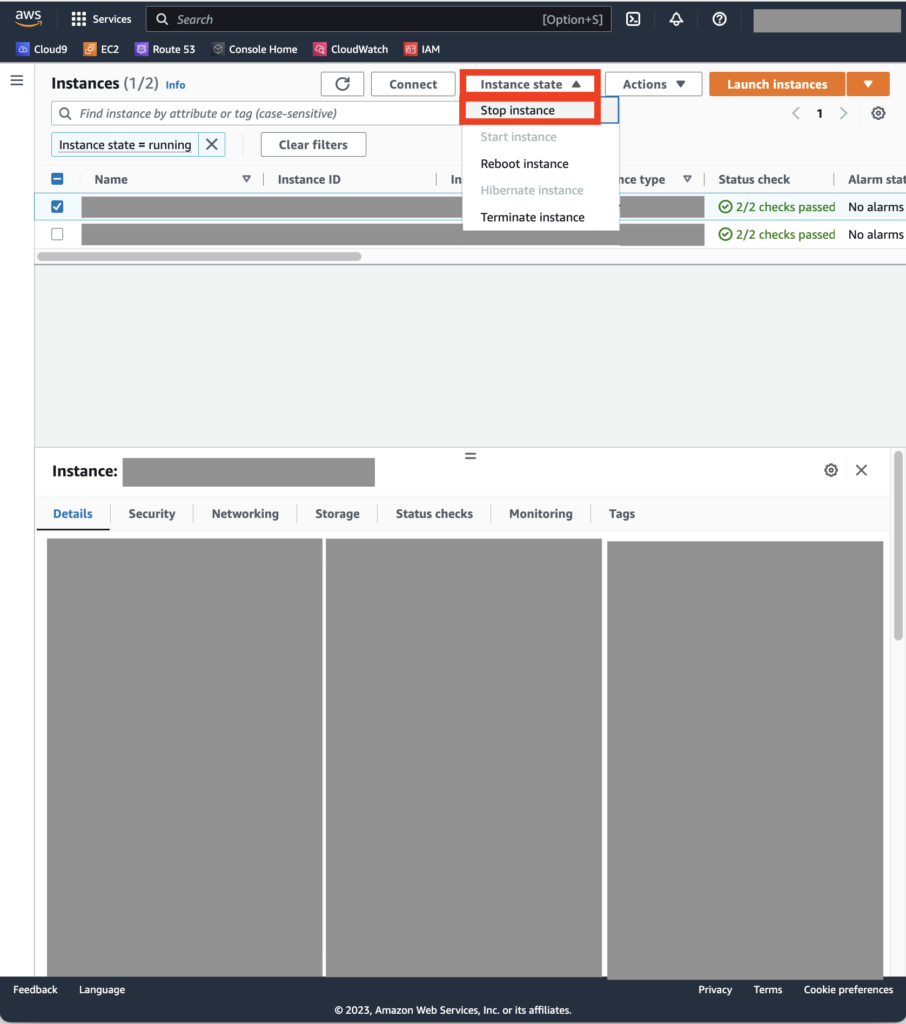Open the help question mark icon
This screenshot has width=906, height=1024.
[x=719, y=19]
